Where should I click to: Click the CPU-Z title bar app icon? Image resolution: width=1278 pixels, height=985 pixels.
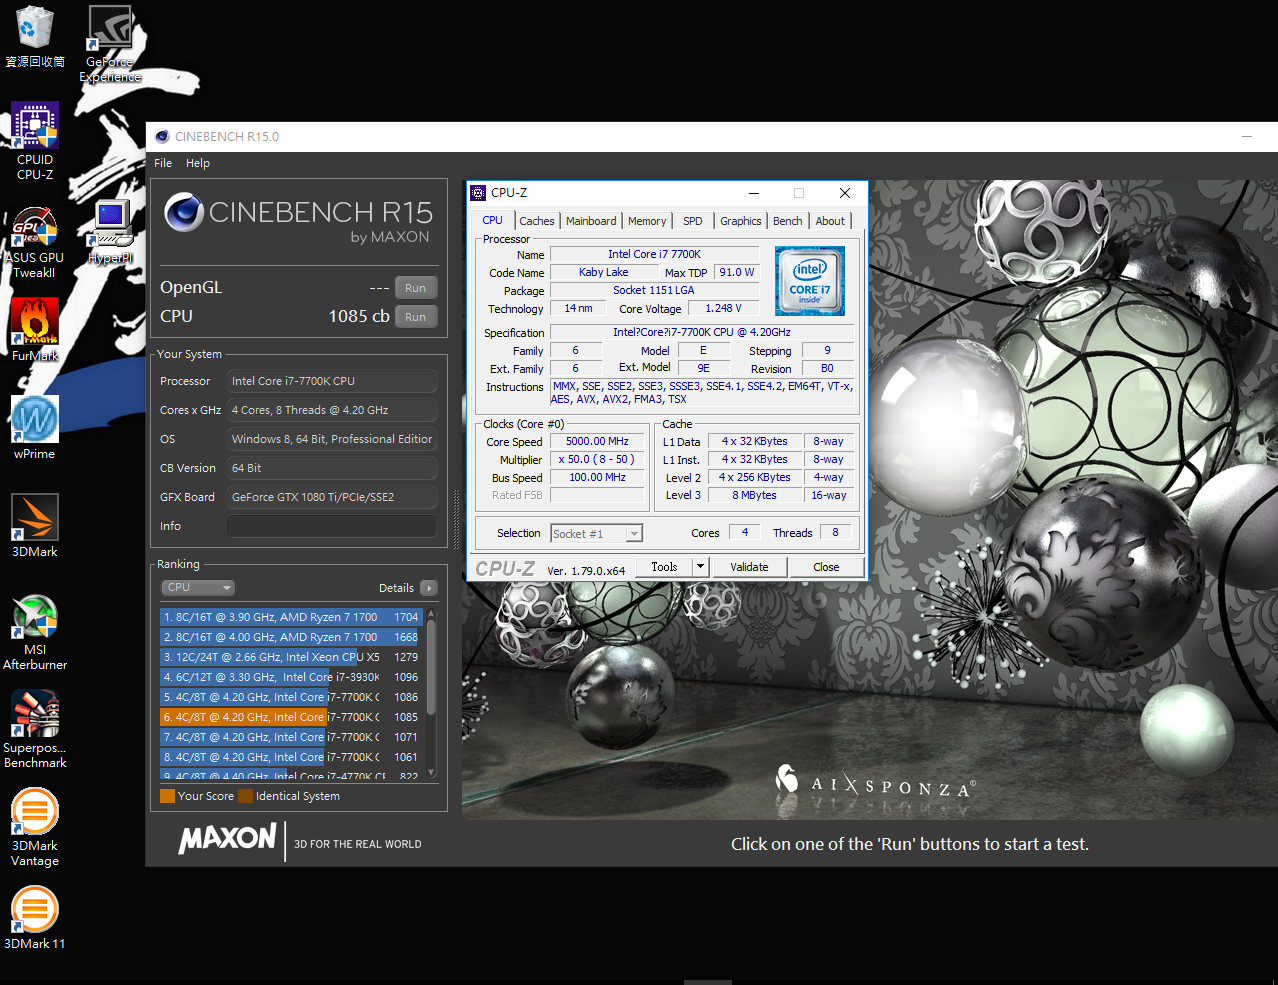478,193
